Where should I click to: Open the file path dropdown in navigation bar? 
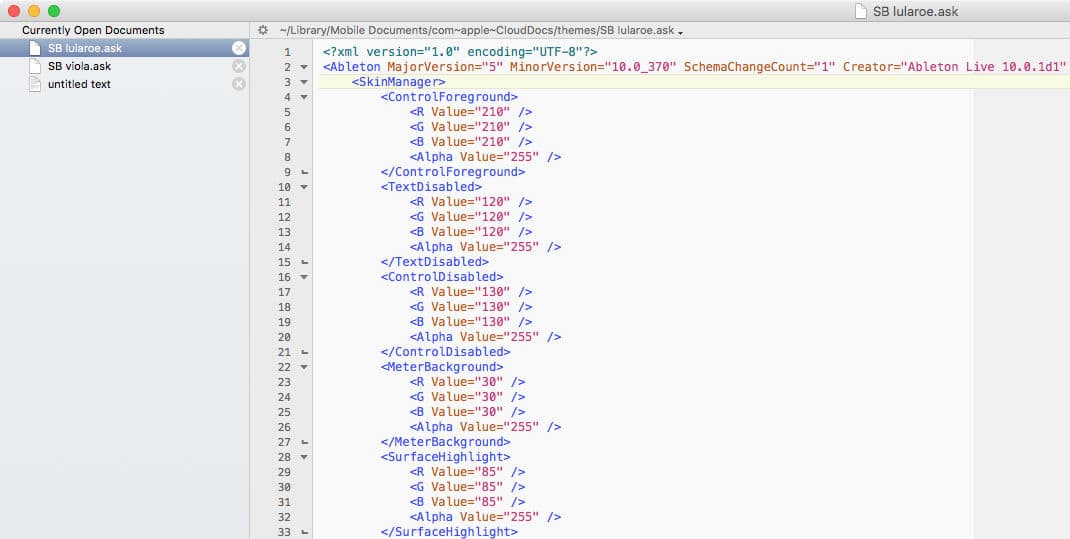[481, 31]
